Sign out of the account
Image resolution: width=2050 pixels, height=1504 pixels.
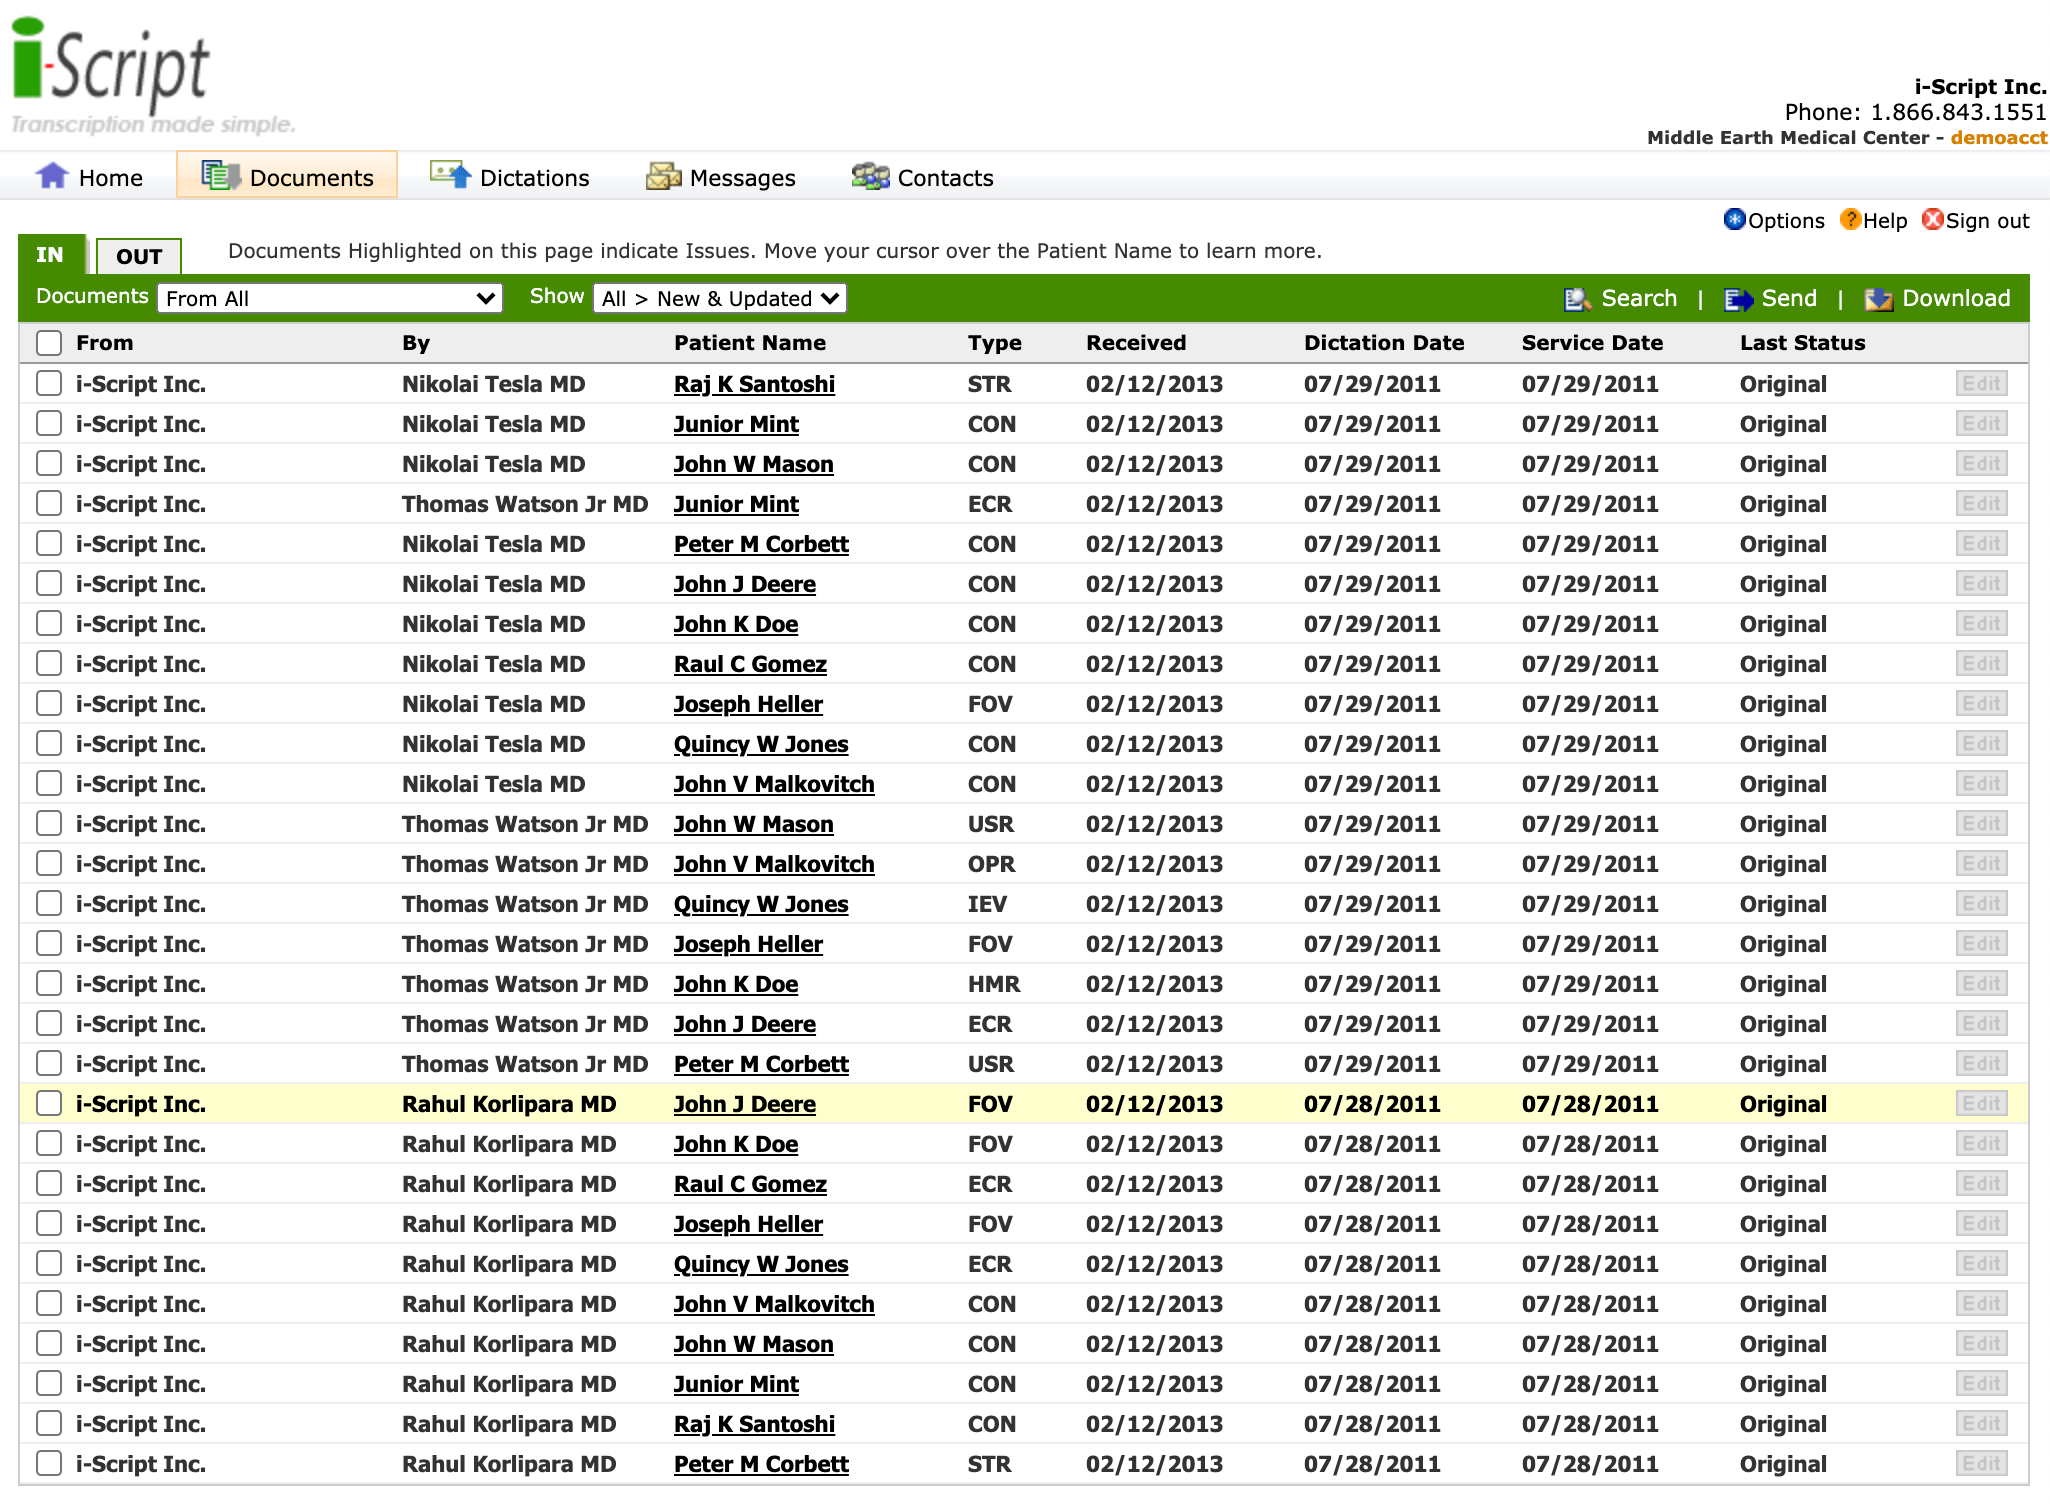pyautogui.click(x=1986, y=220)
